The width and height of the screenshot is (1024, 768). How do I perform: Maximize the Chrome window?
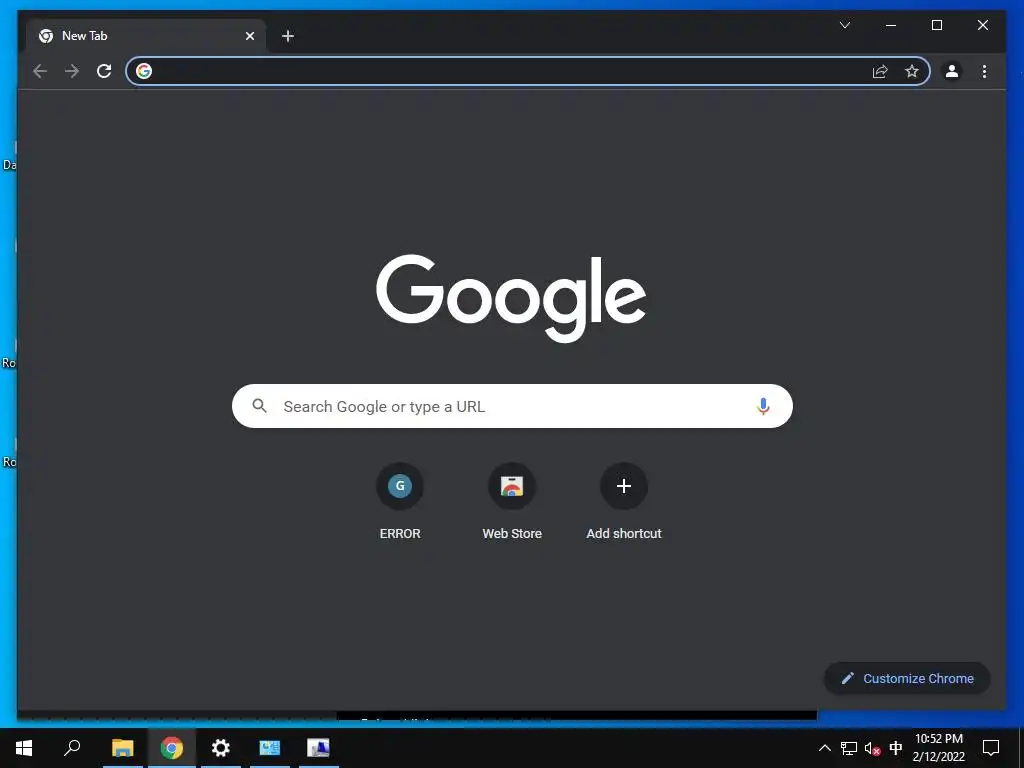point(936,25)
